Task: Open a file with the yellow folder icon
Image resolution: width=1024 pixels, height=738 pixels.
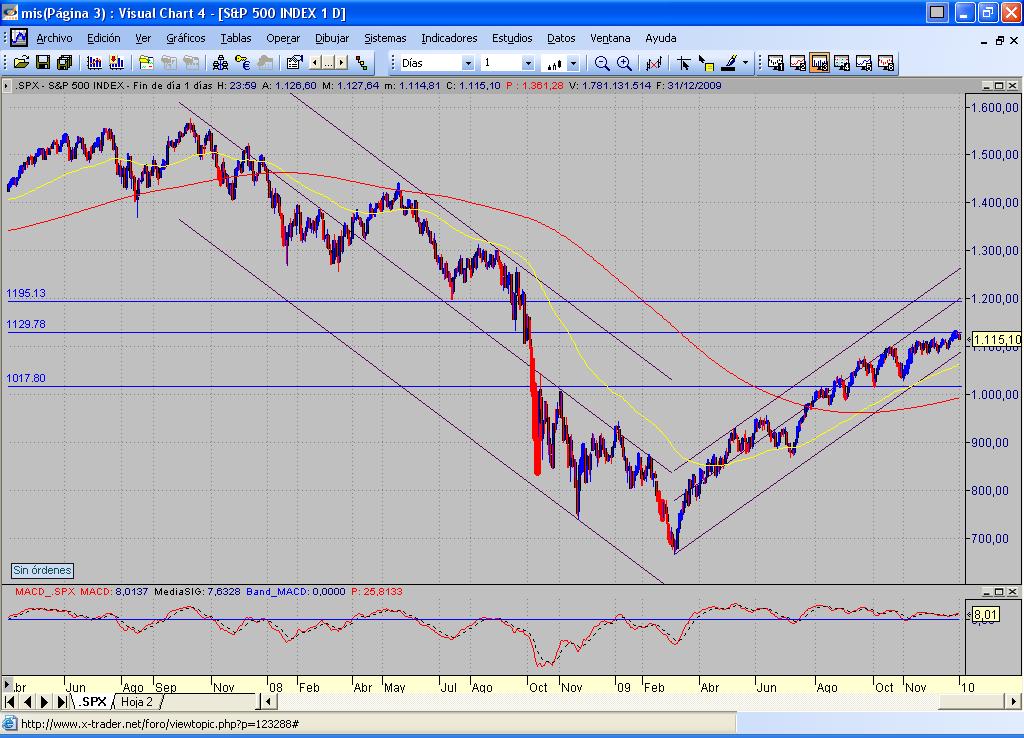Action: pyautogui.click(x=21, y=63)
